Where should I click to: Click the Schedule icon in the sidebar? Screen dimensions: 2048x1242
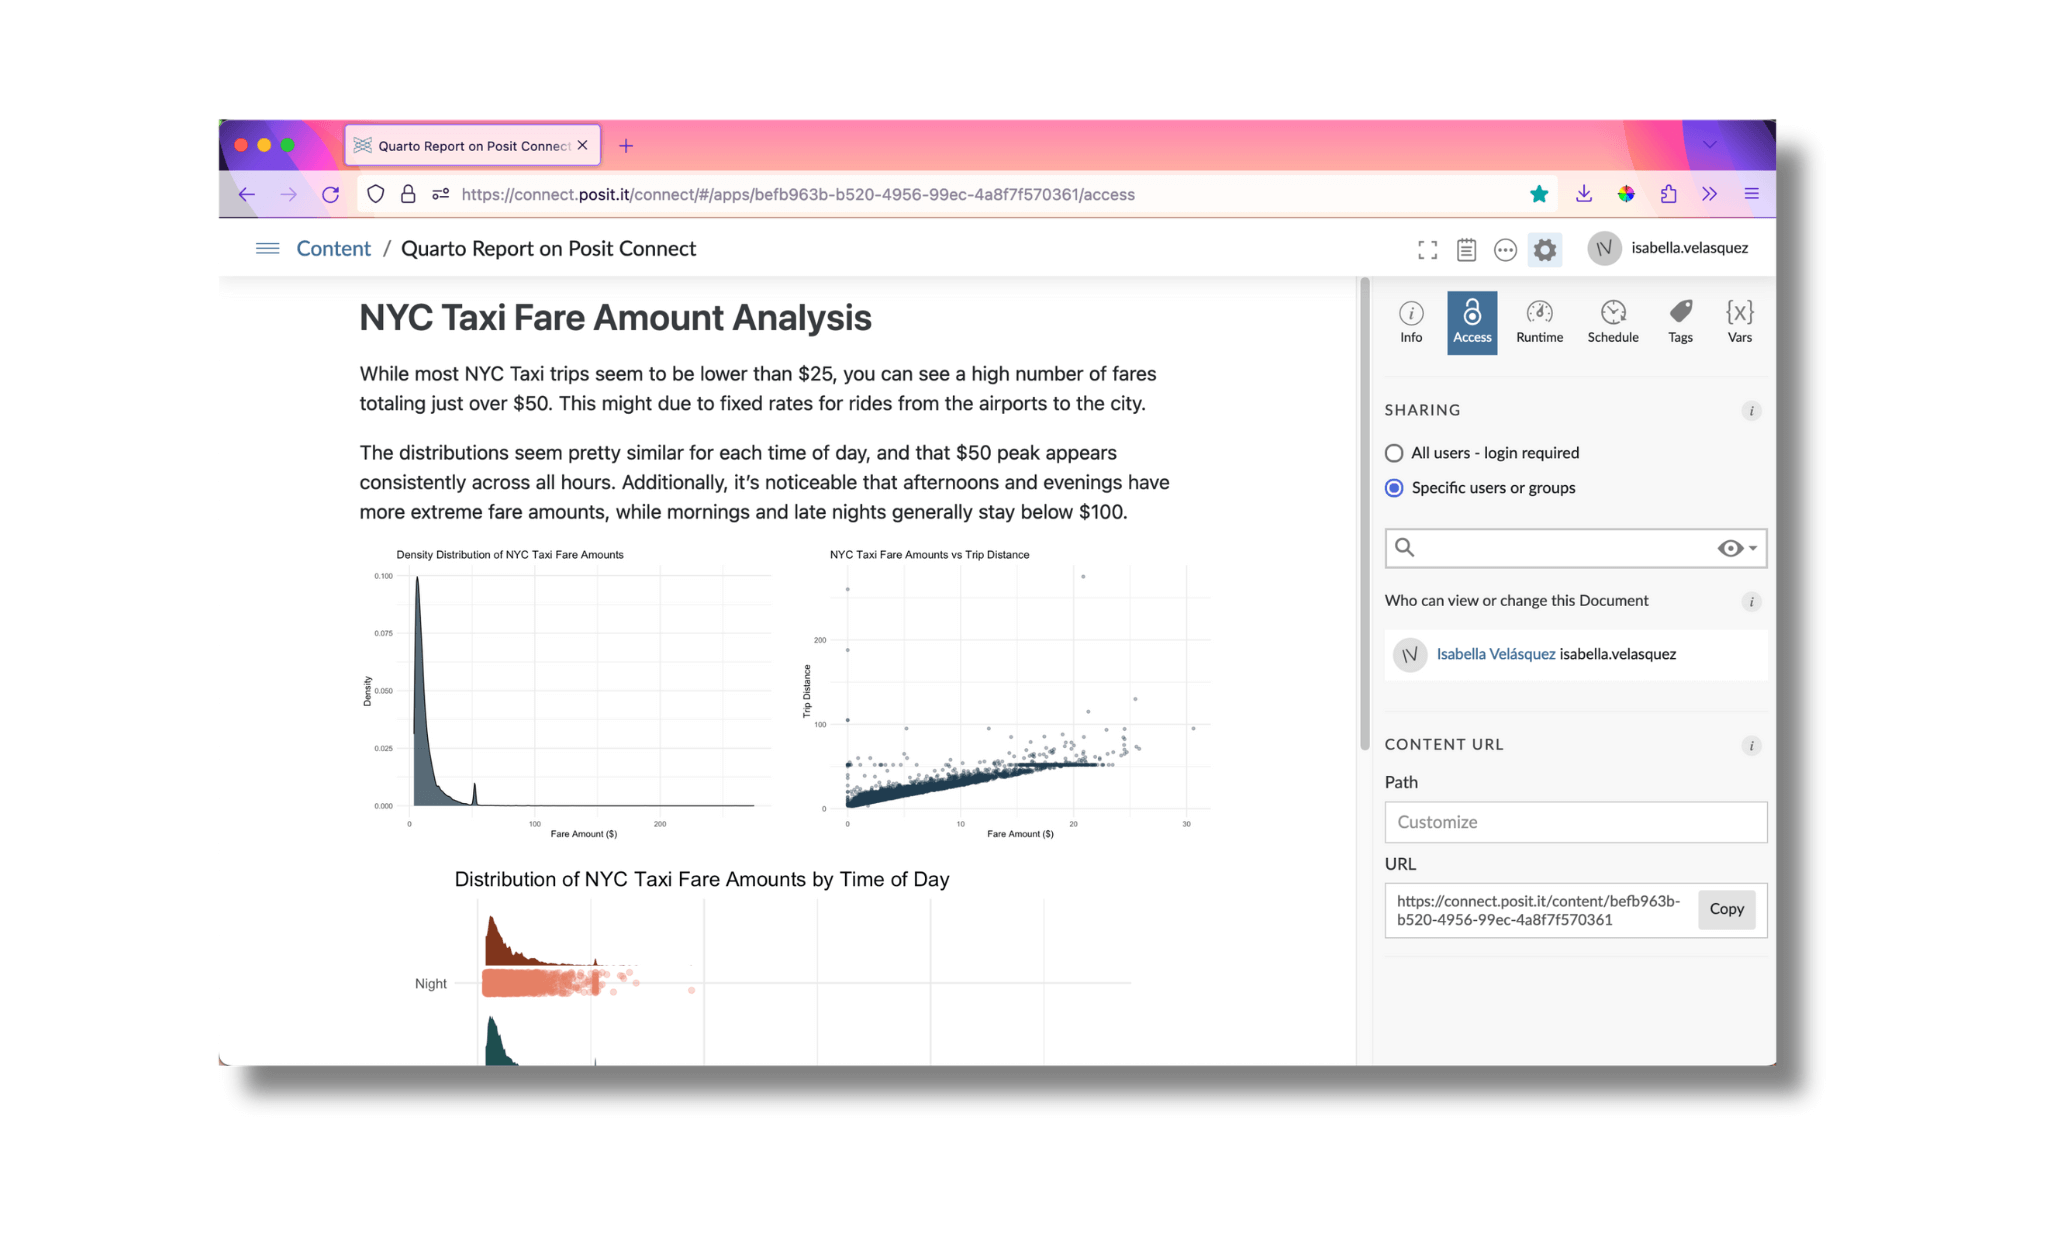pos(1611,319)
